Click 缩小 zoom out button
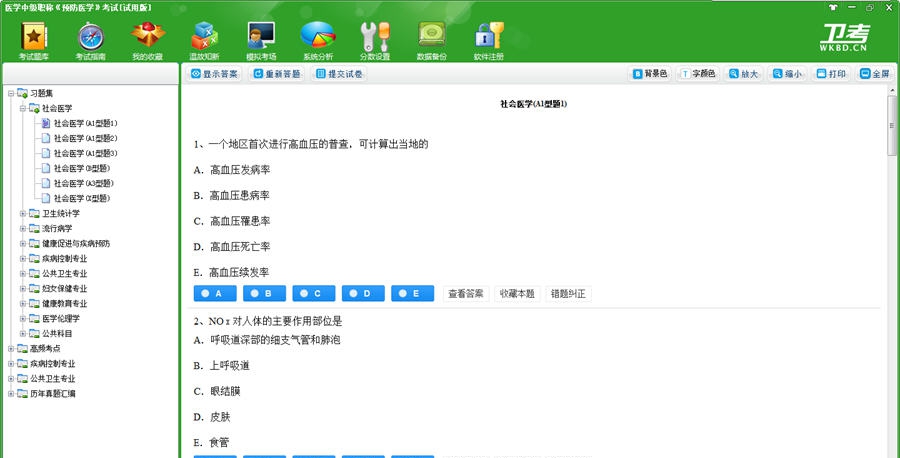The image size is (900, 458). click(x=787, y=74)
